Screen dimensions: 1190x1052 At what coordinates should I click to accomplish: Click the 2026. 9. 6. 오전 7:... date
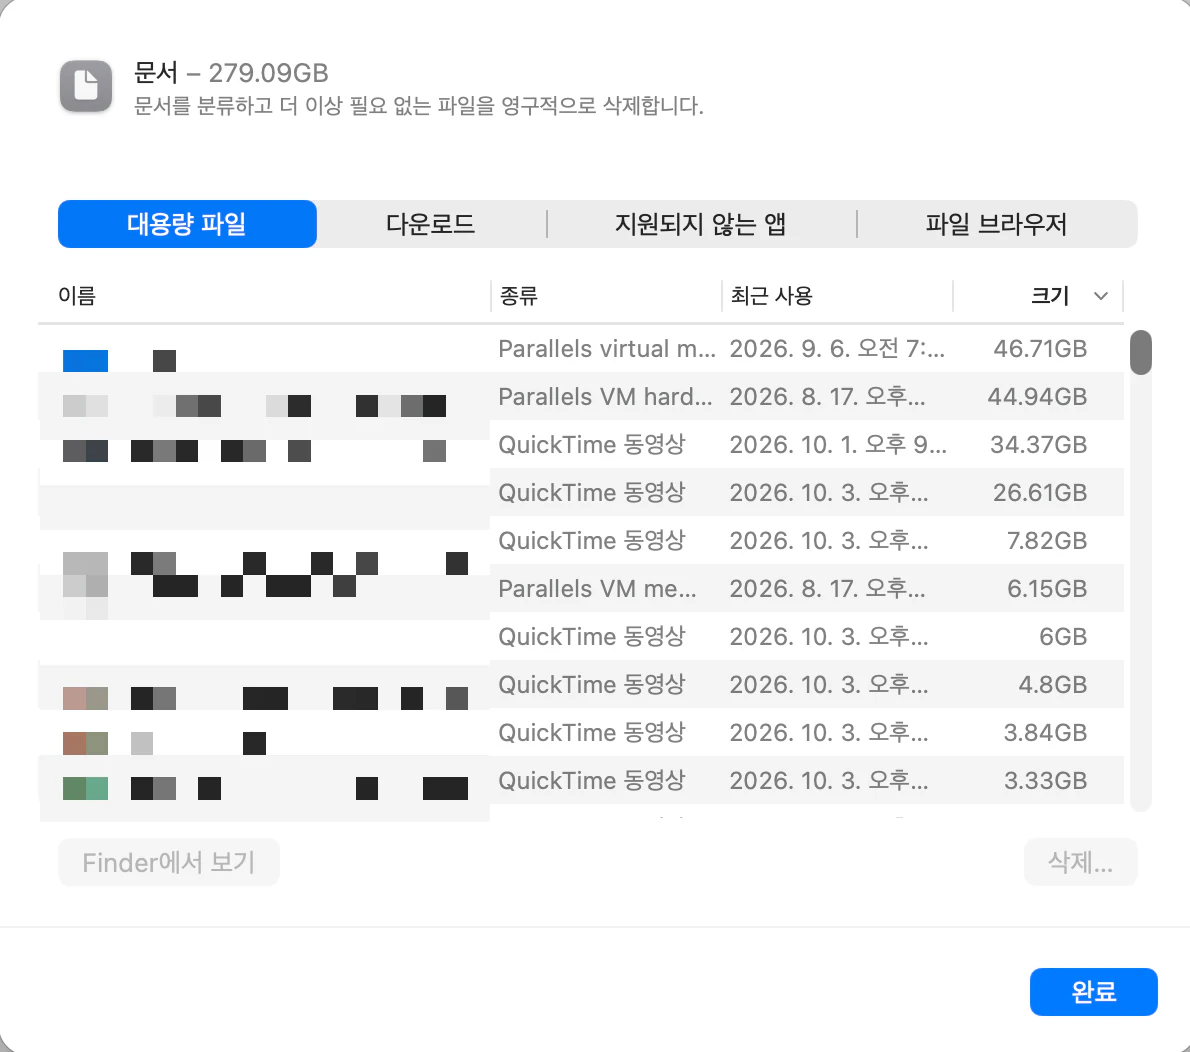click(x=837, y=348)
